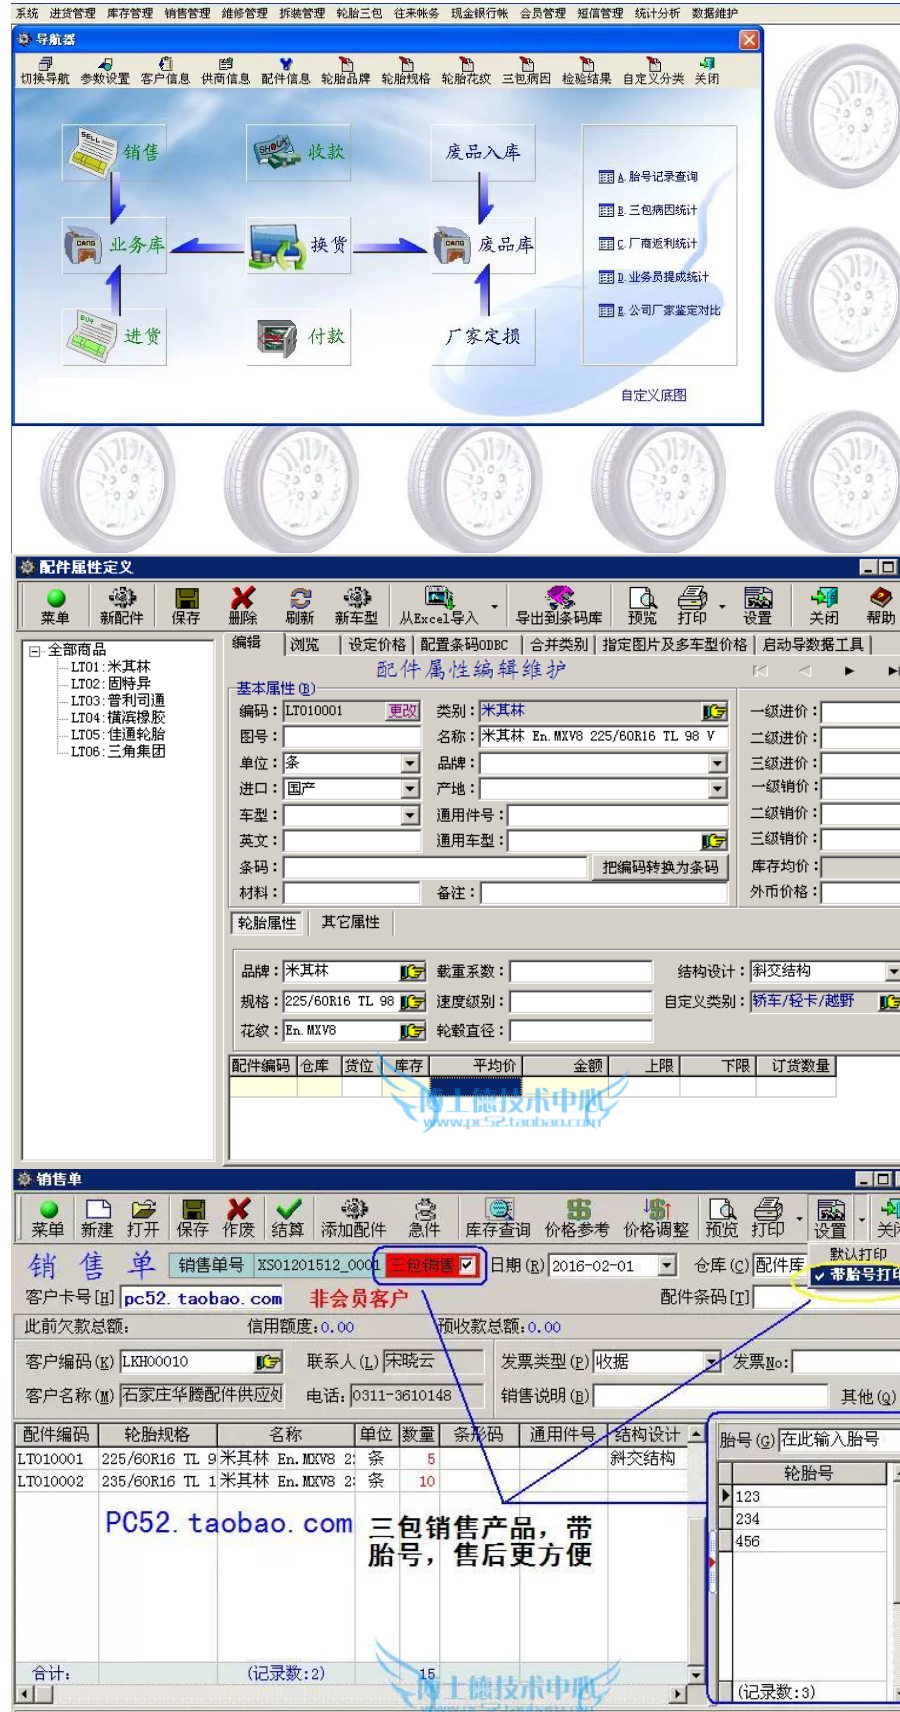The image size is (900, 1712).
Task: Click the 价格调整 toolbar icon
Action: point(657,1219)
